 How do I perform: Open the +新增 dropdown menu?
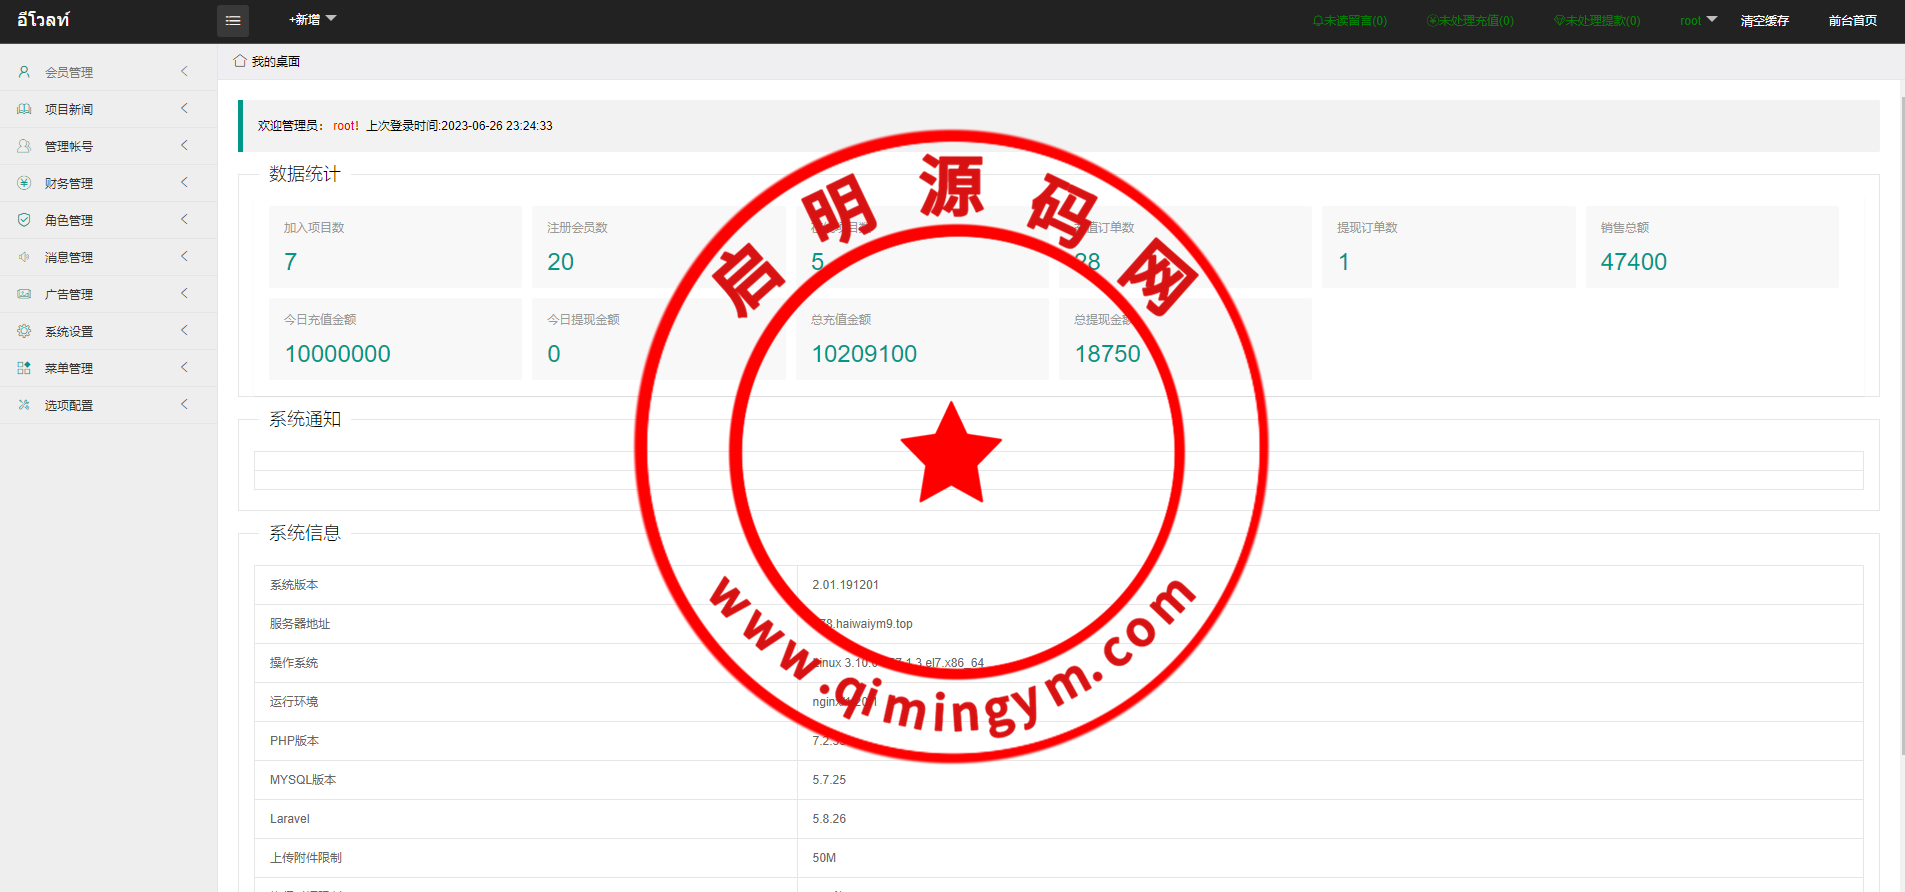click(312, 20)
